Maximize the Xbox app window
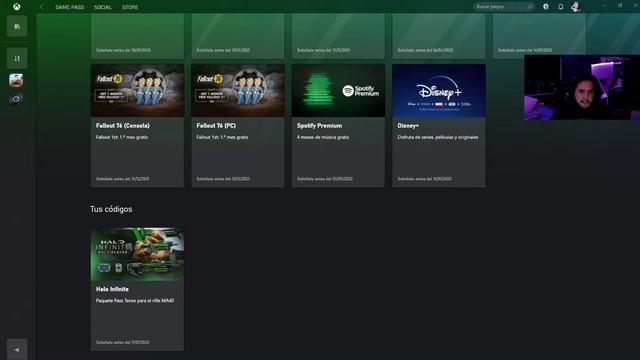640x360 pixels. 620,6
